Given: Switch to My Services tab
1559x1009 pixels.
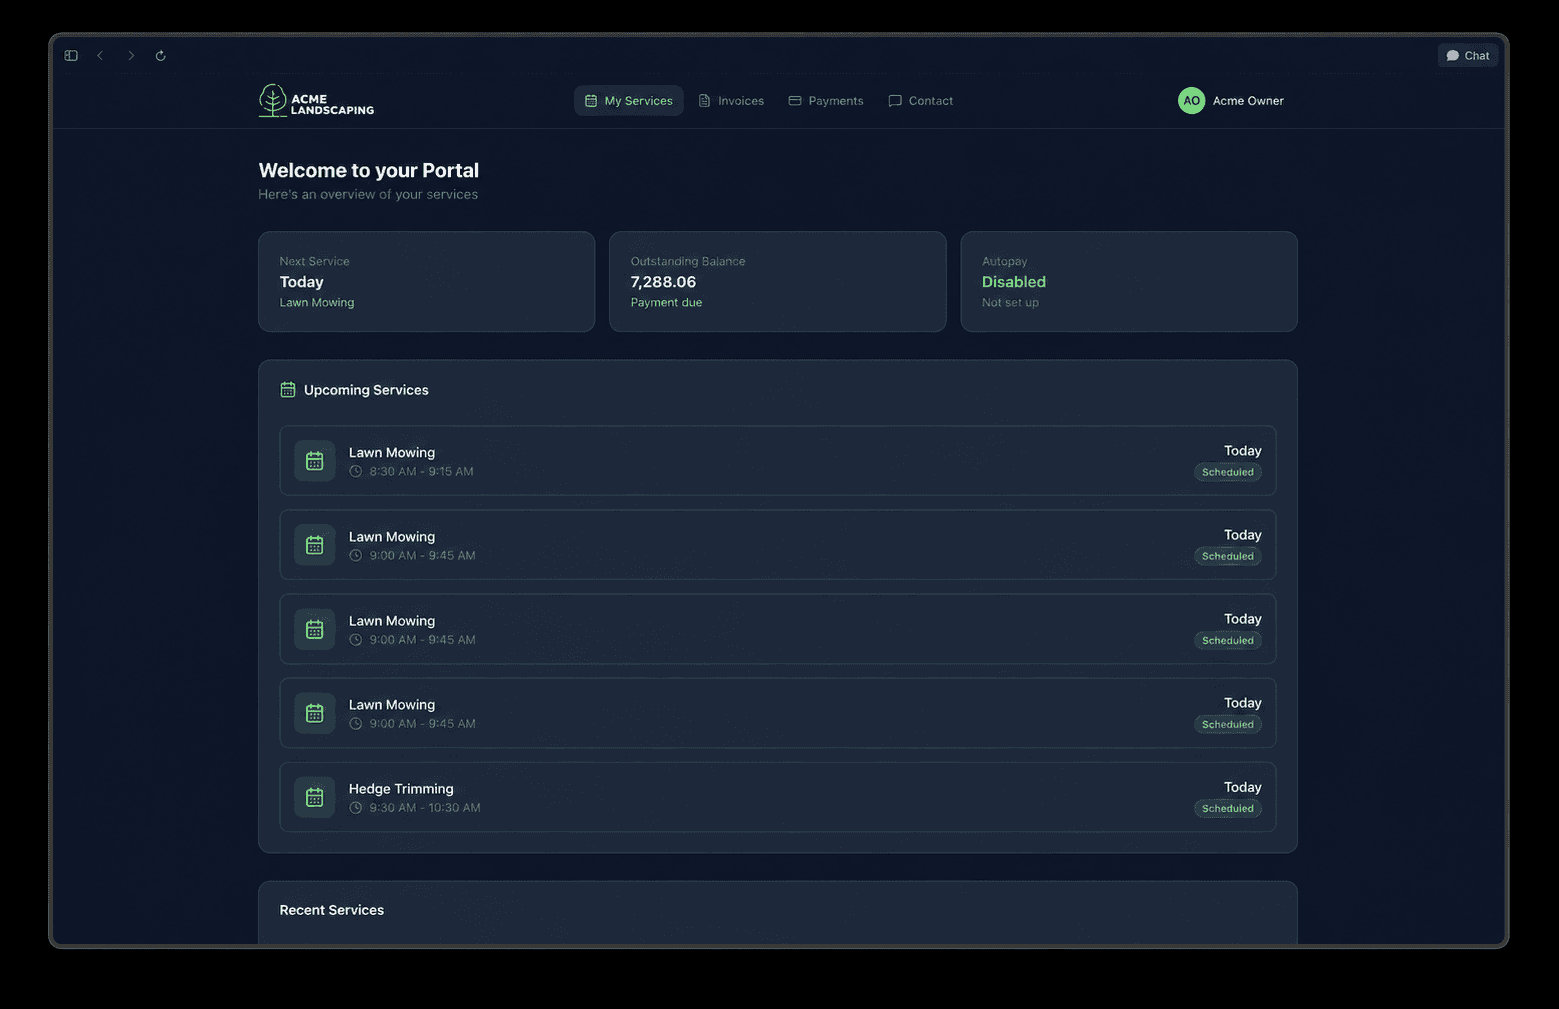Looking at the screenshot, I should click(629, 101).
